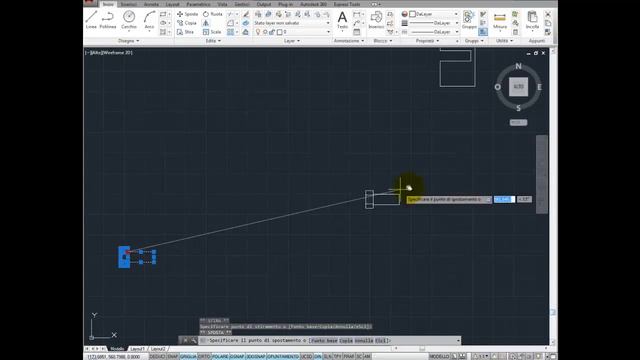
Task: Click the layer lightbulb on/off icon
Action: pos(258,32)
